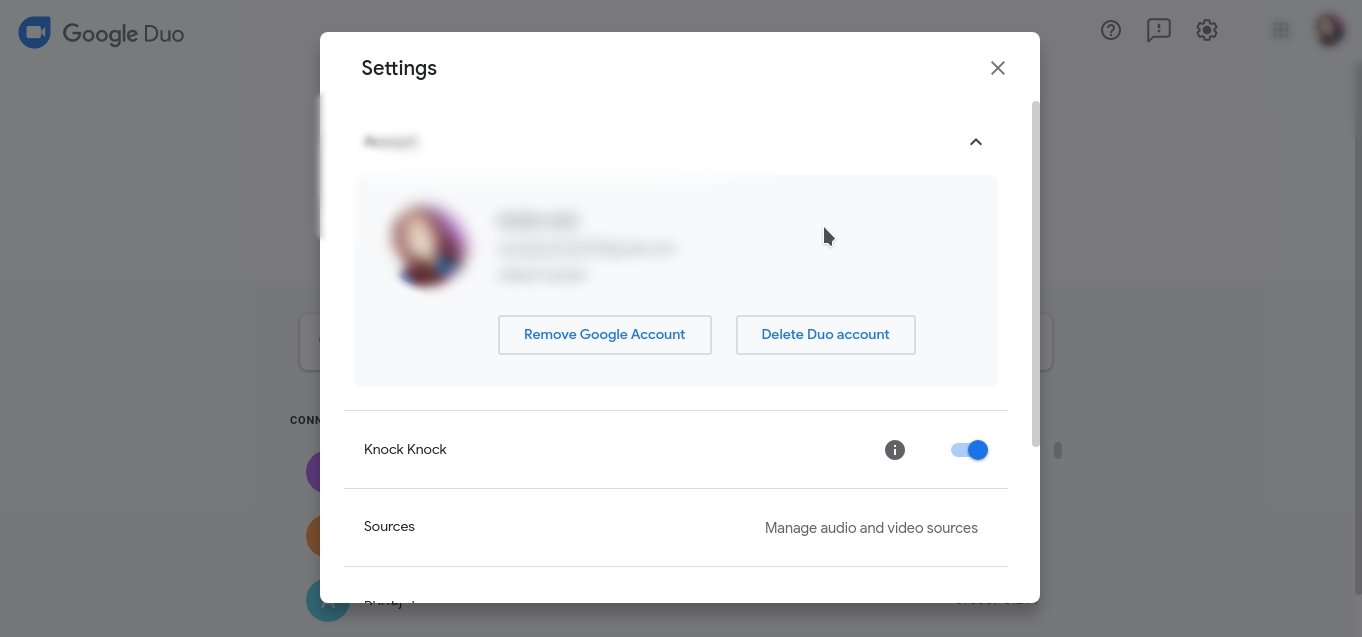Click the Settings dialog heading
Image resolution: width=1362 pixels, height=637 pixels.
(399, 68)
